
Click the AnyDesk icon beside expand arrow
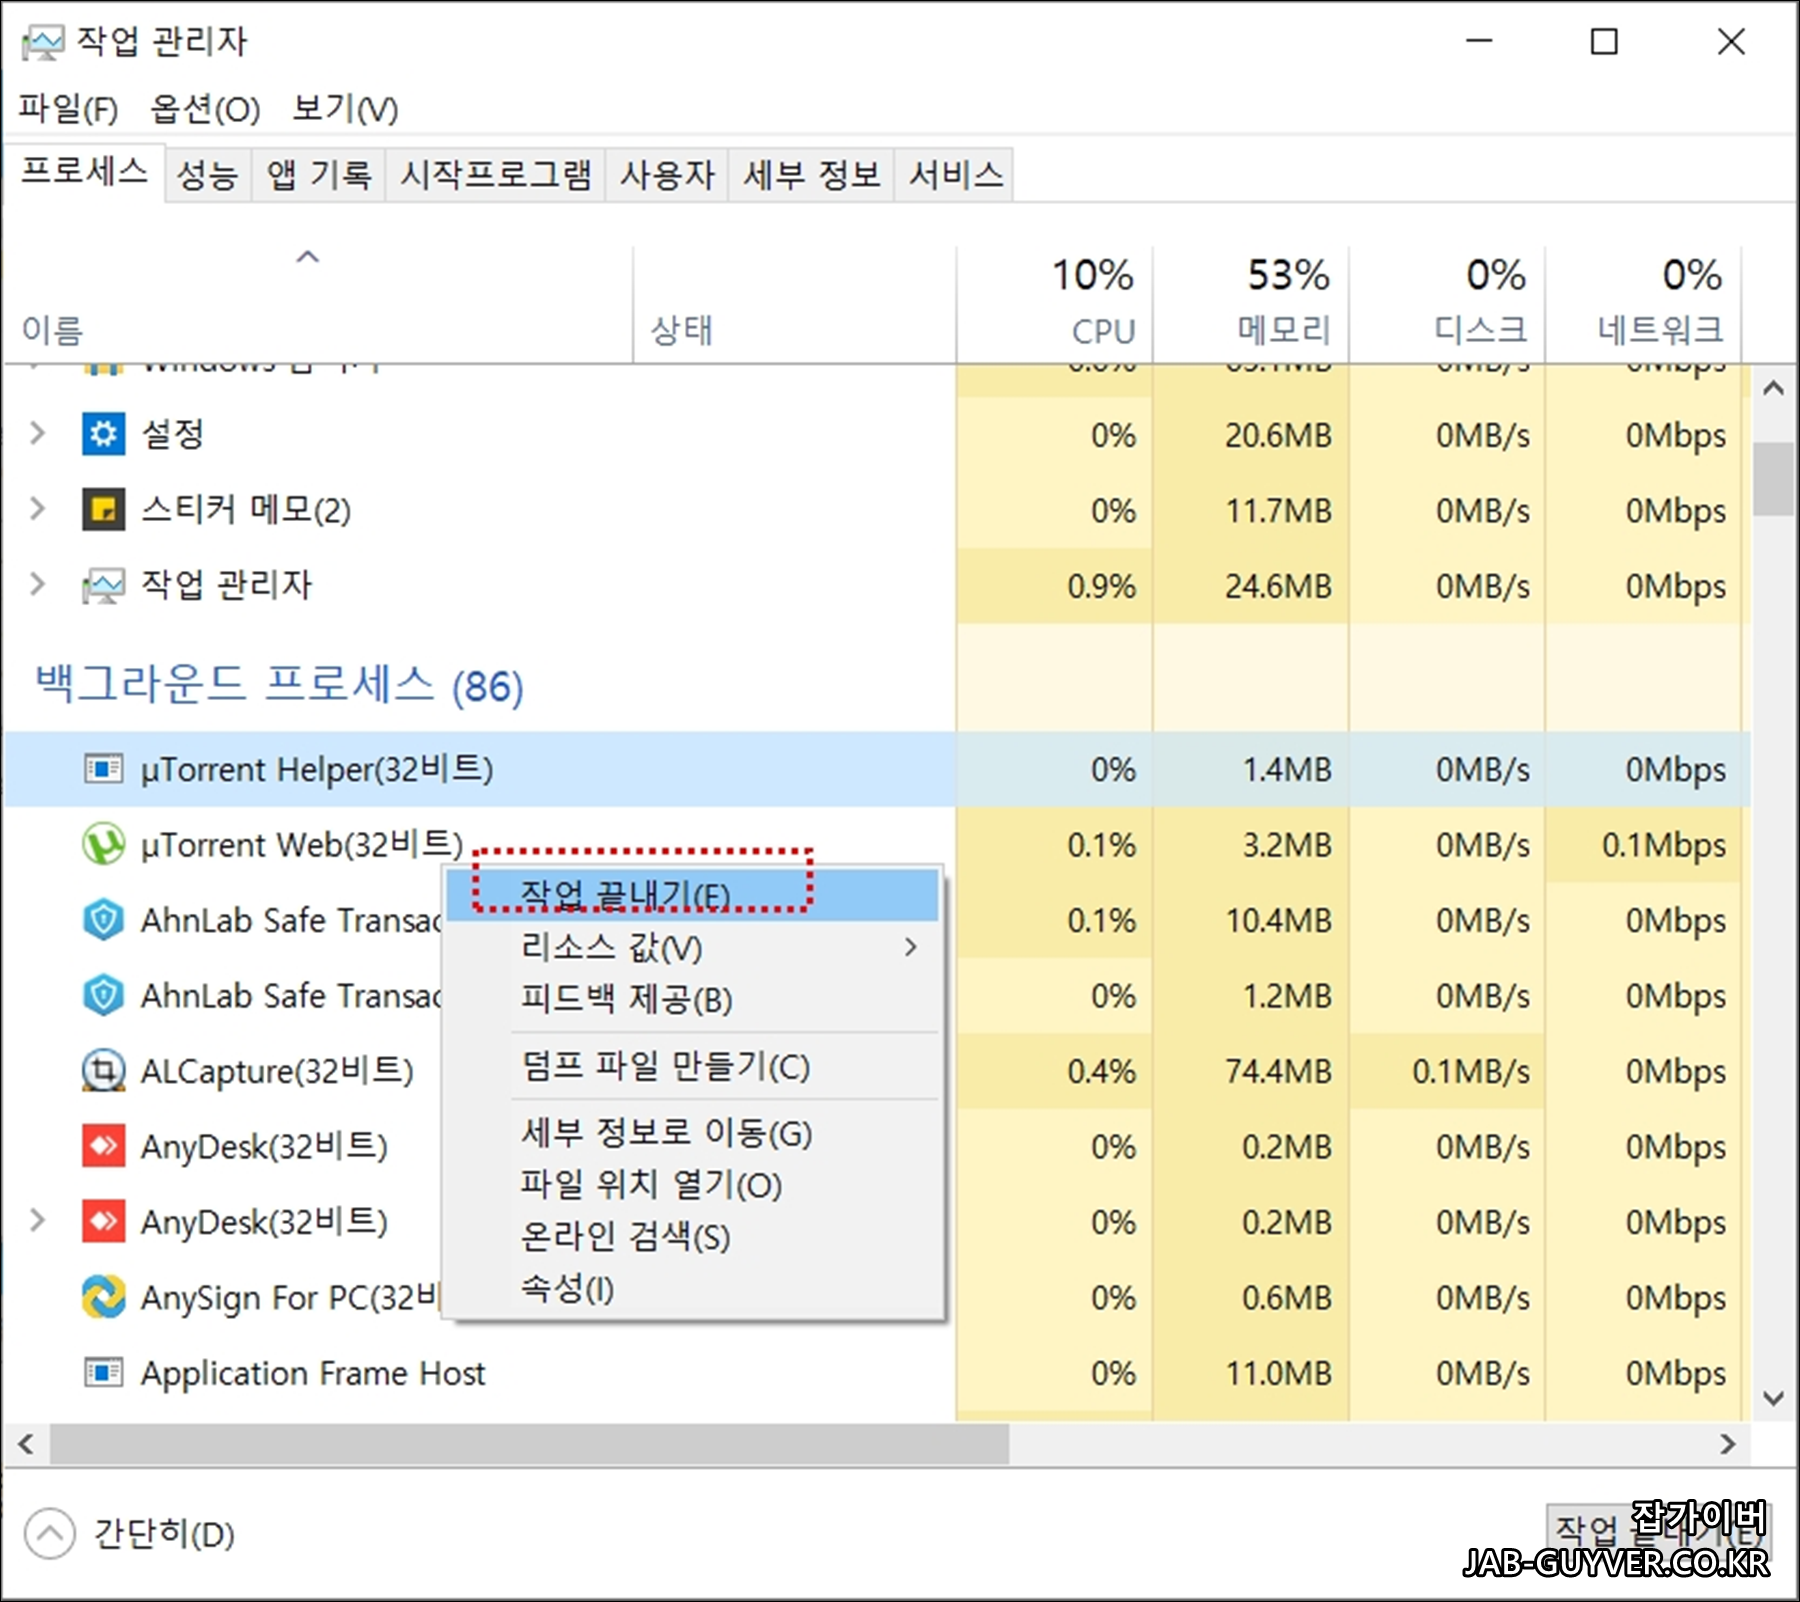(x=103, y=1222)
